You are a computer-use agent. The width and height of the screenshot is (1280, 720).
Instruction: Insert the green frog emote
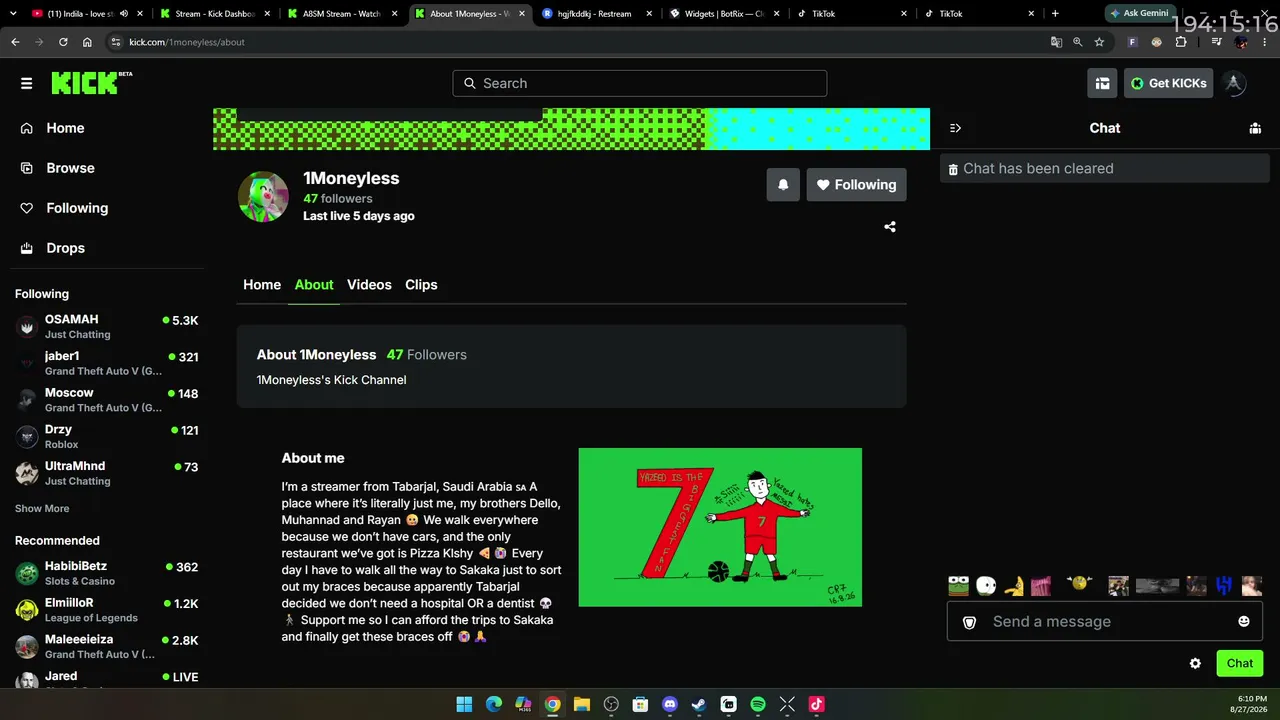pyautogui.click(x=959, y=586)
